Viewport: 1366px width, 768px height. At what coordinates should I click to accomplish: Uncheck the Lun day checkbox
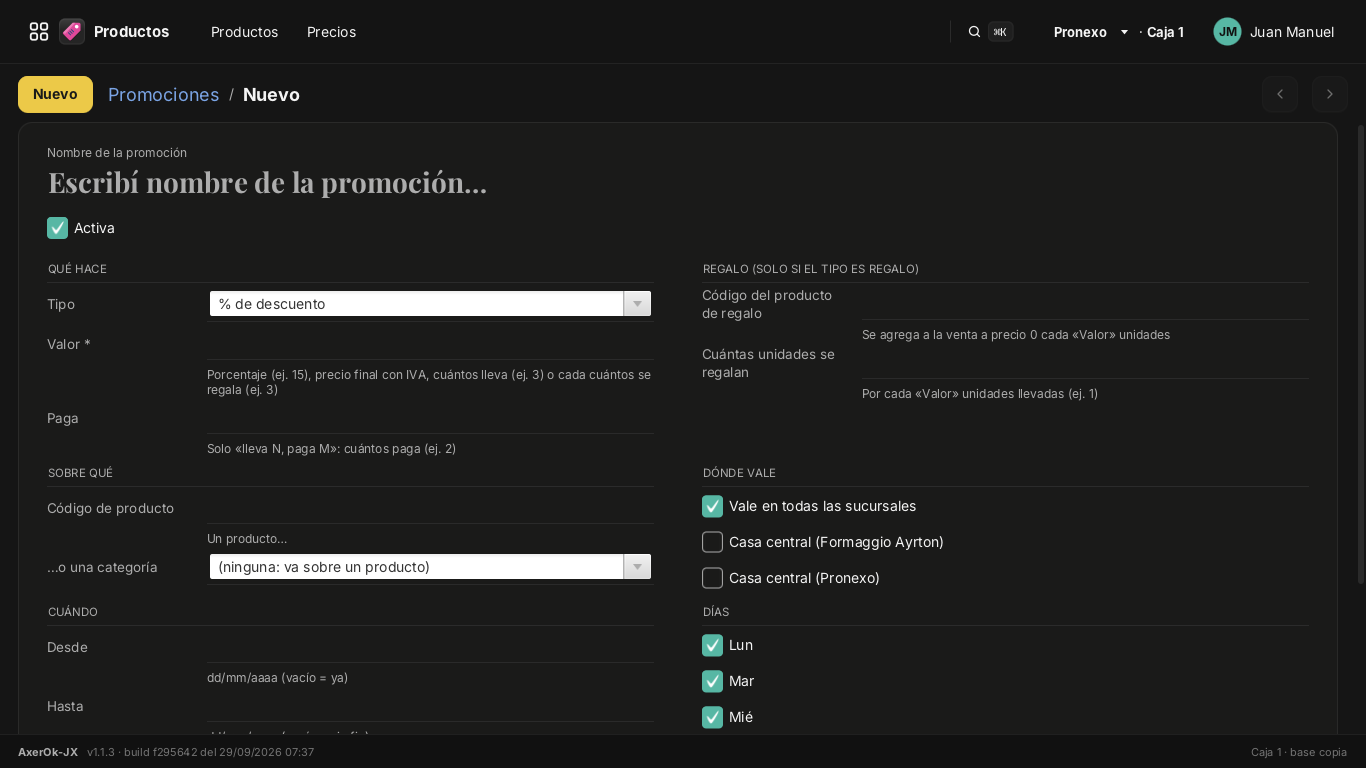(x=713, y=645)
